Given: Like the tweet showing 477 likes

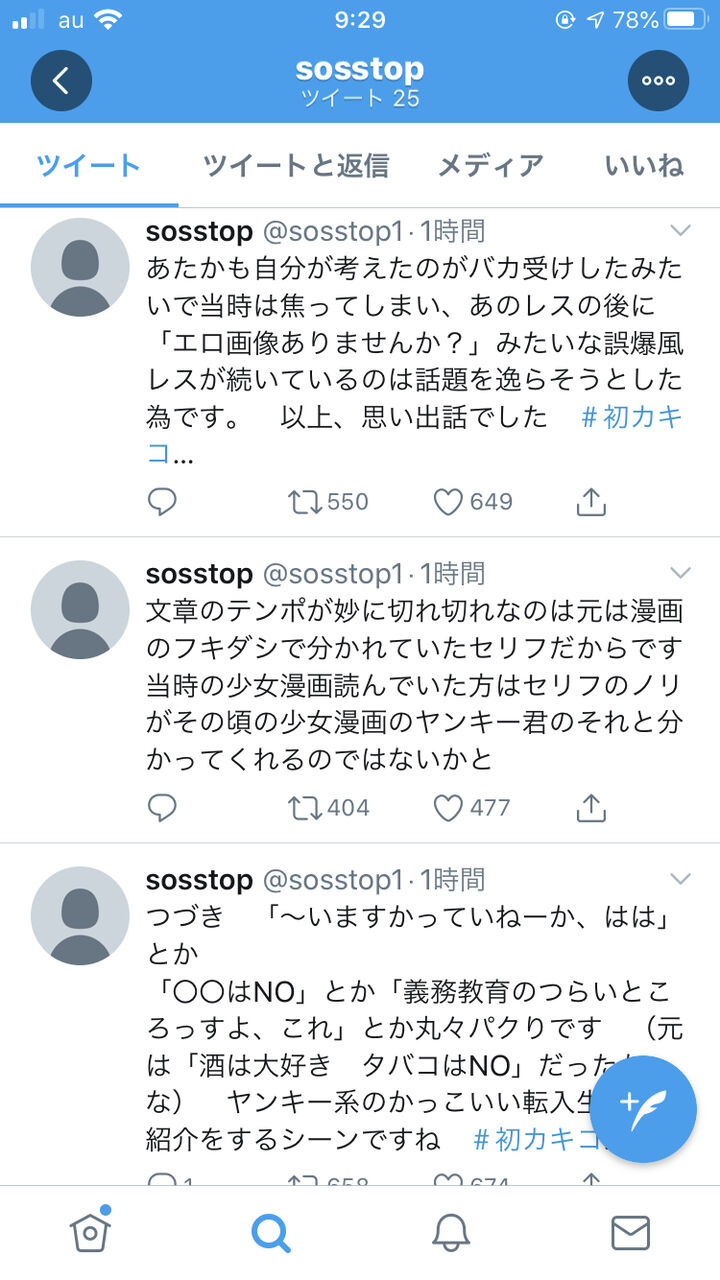Looking at the screenshot, I should click(x=448, y=807).
